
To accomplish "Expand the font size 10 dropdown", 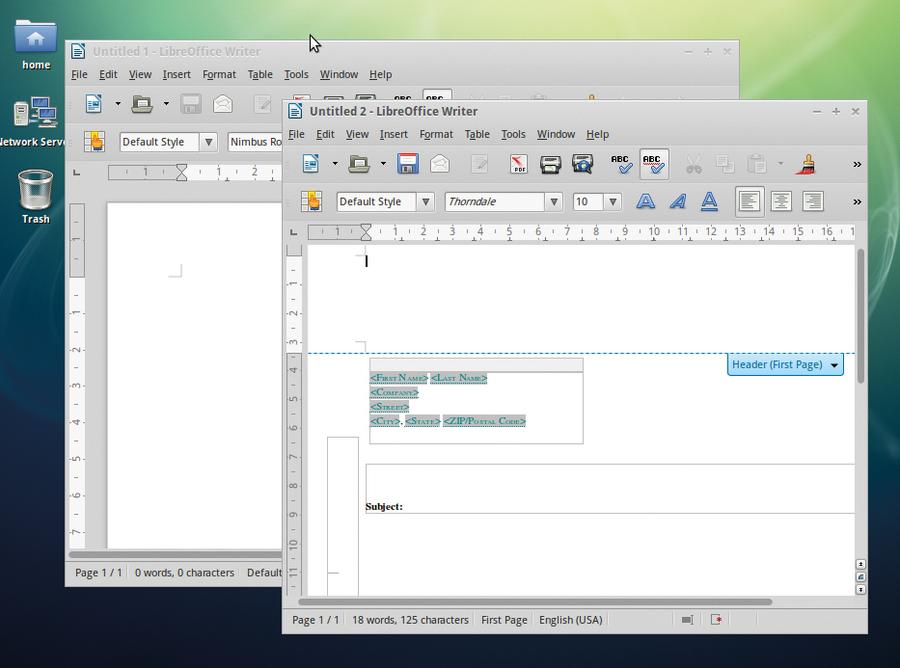I will pos(613,201).
